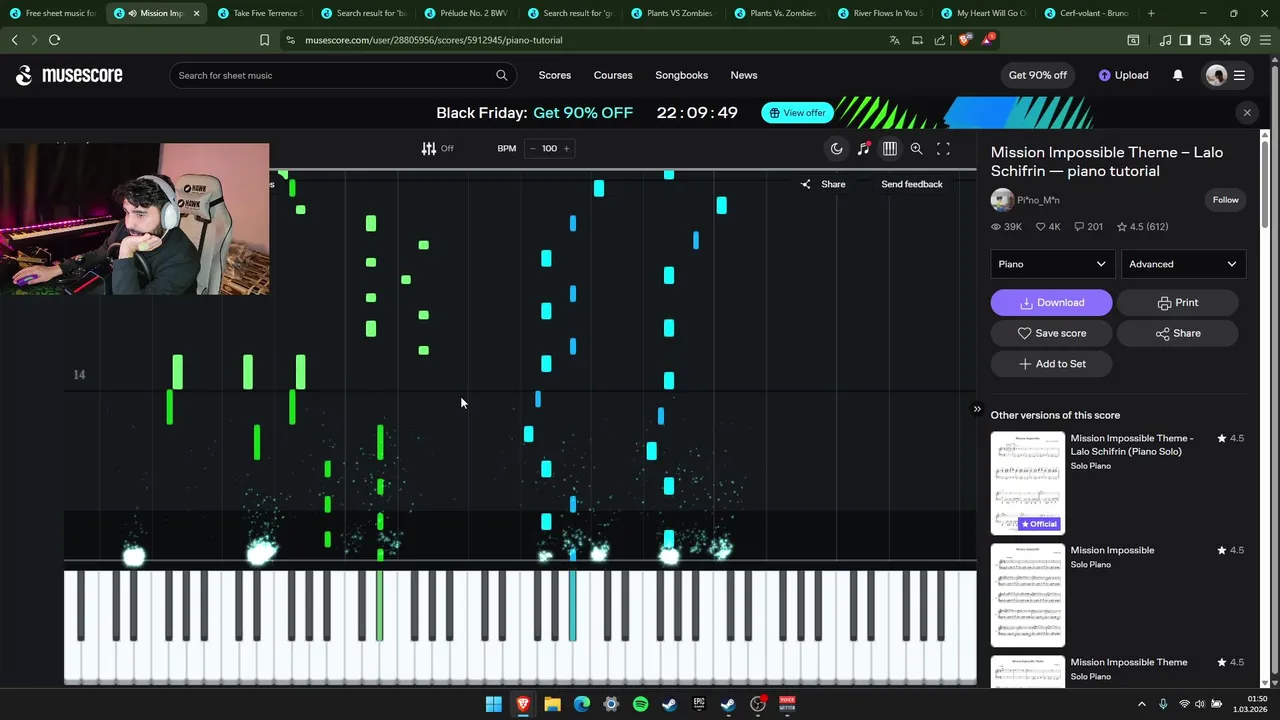The height and width of the screenshot is (720, 1280).
Task: Open the profile avatar menu
Action: click(1225, 75)
